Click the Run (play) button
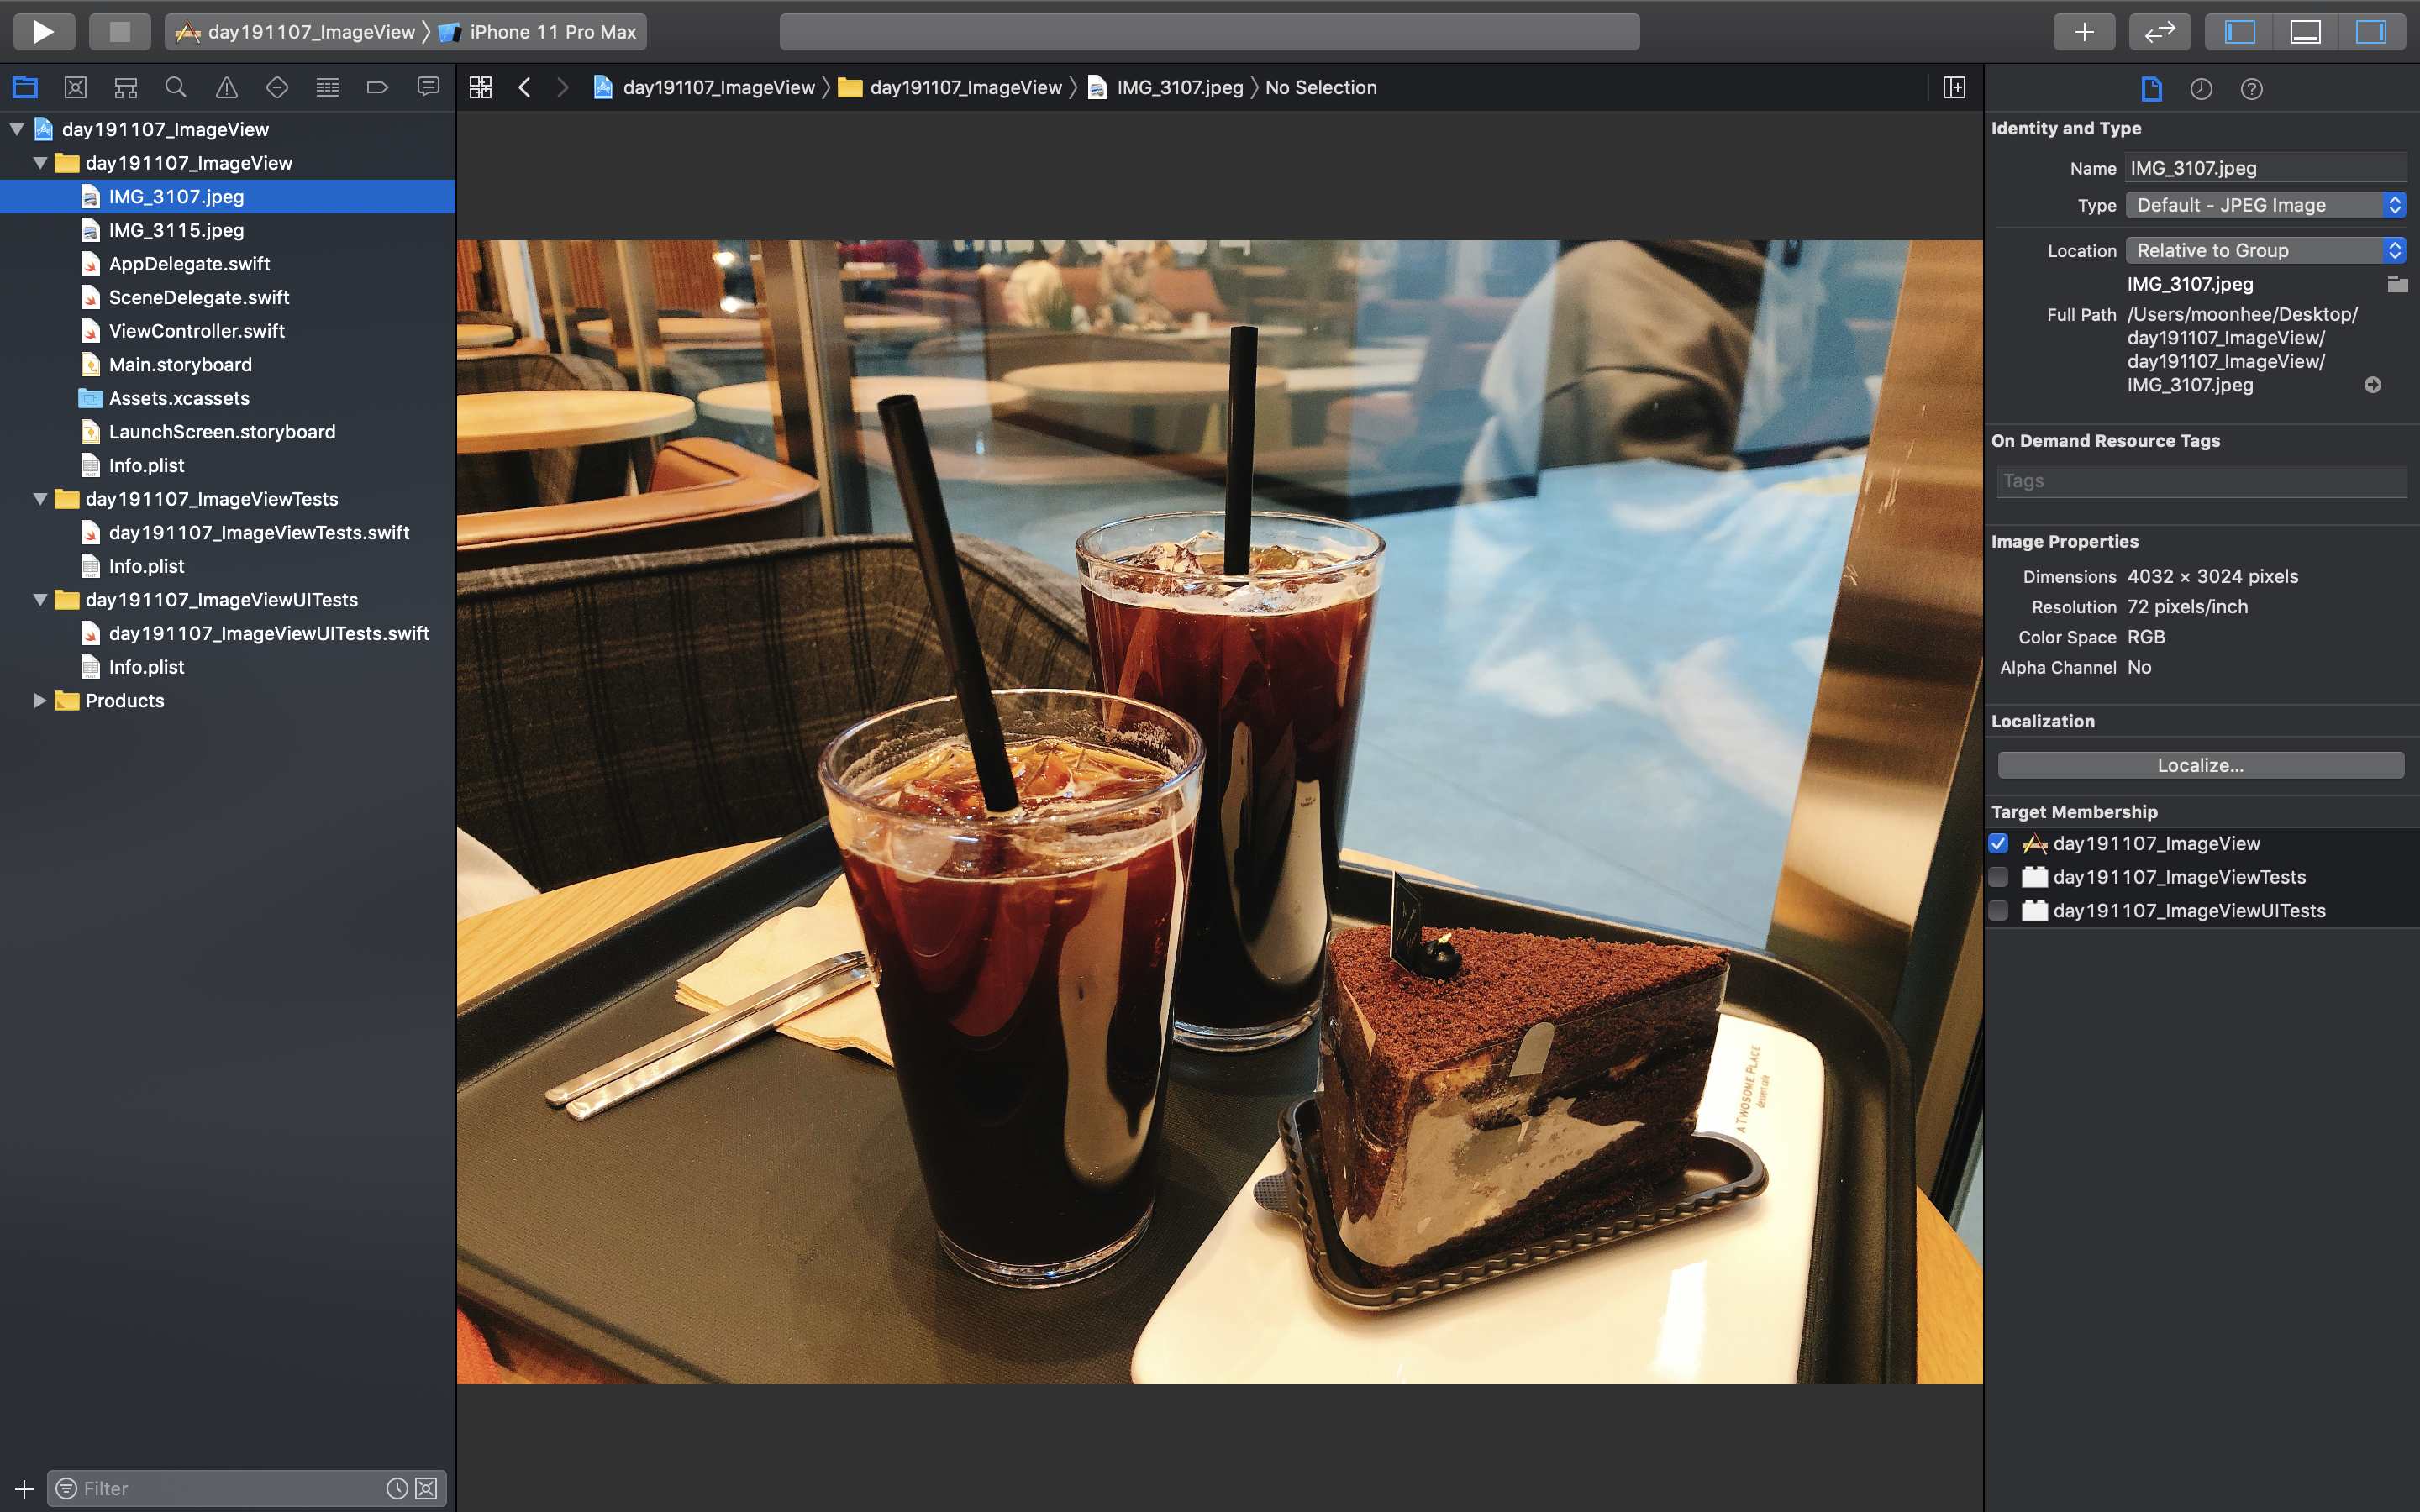 [x=43, y=32]
